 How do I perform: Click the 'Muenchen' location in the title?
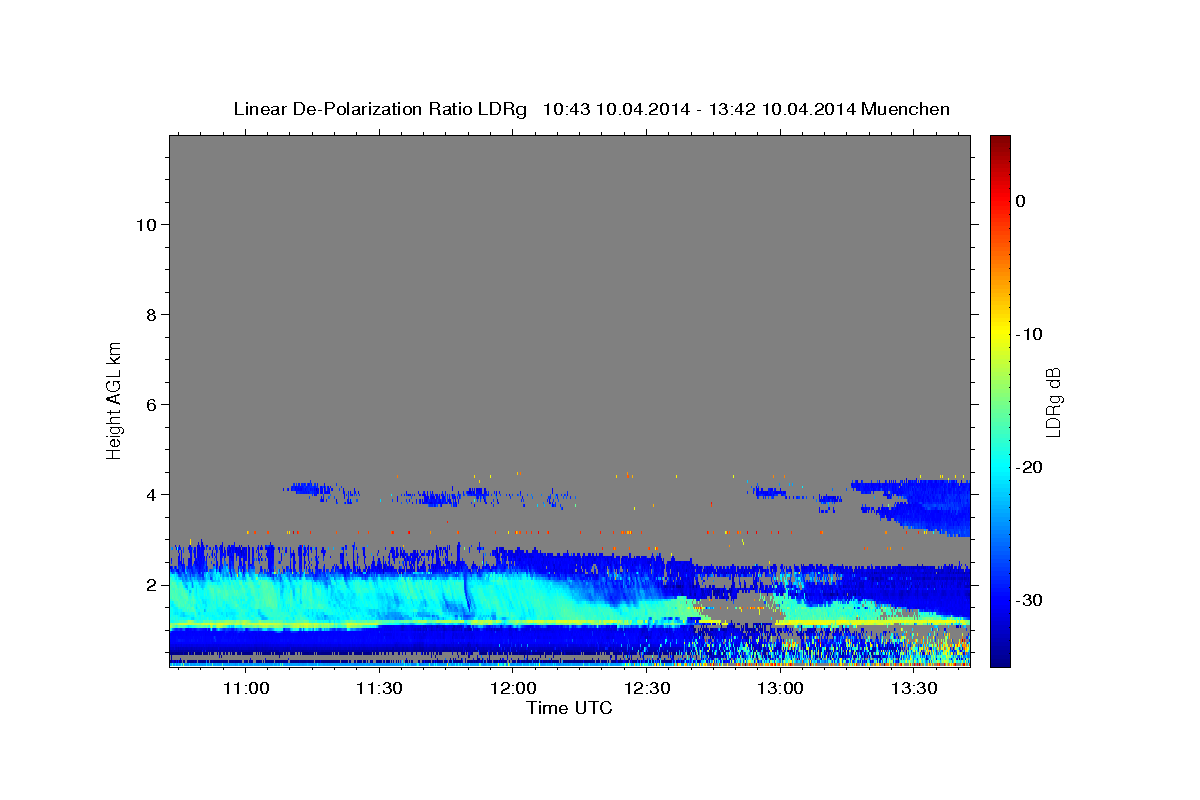pyautogui.click(x=906, y=109)
